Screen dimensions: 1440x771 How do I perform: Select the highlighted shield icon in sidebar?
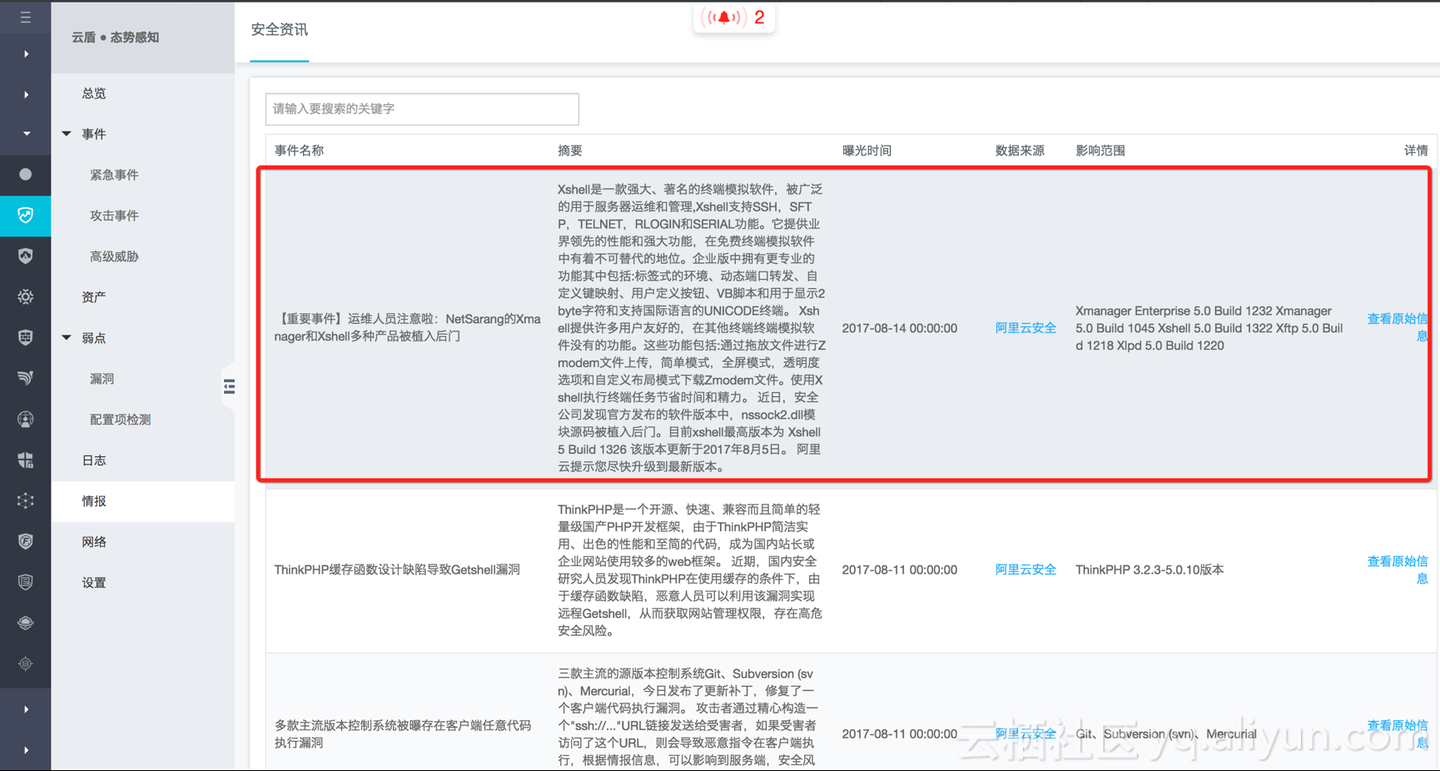(26, 215)
